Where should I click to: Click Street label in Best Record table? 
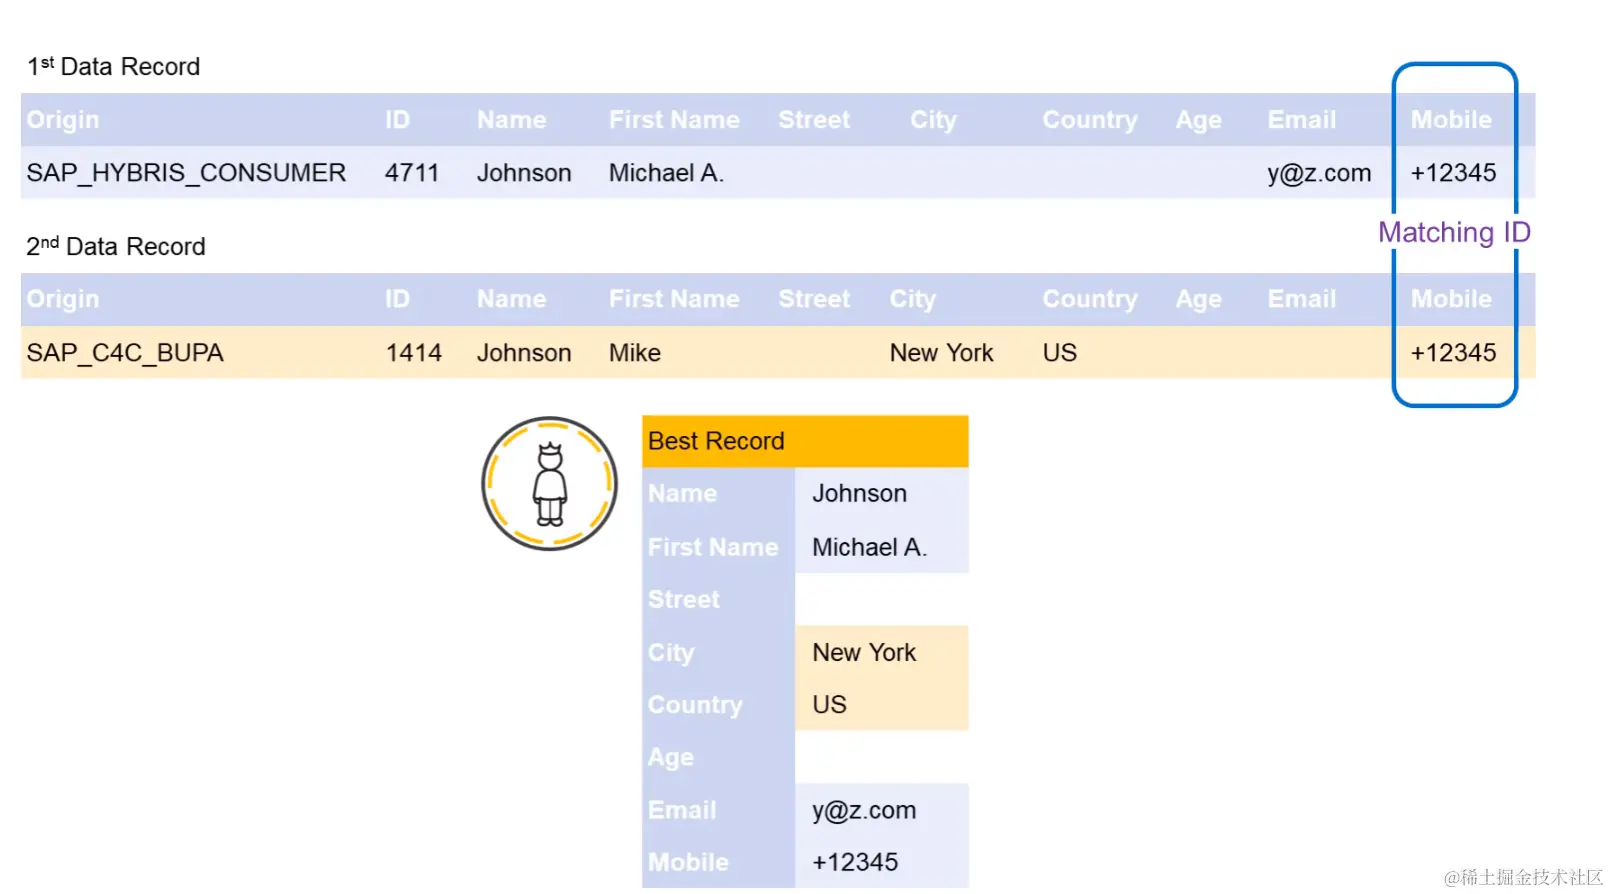click(683, 599)
